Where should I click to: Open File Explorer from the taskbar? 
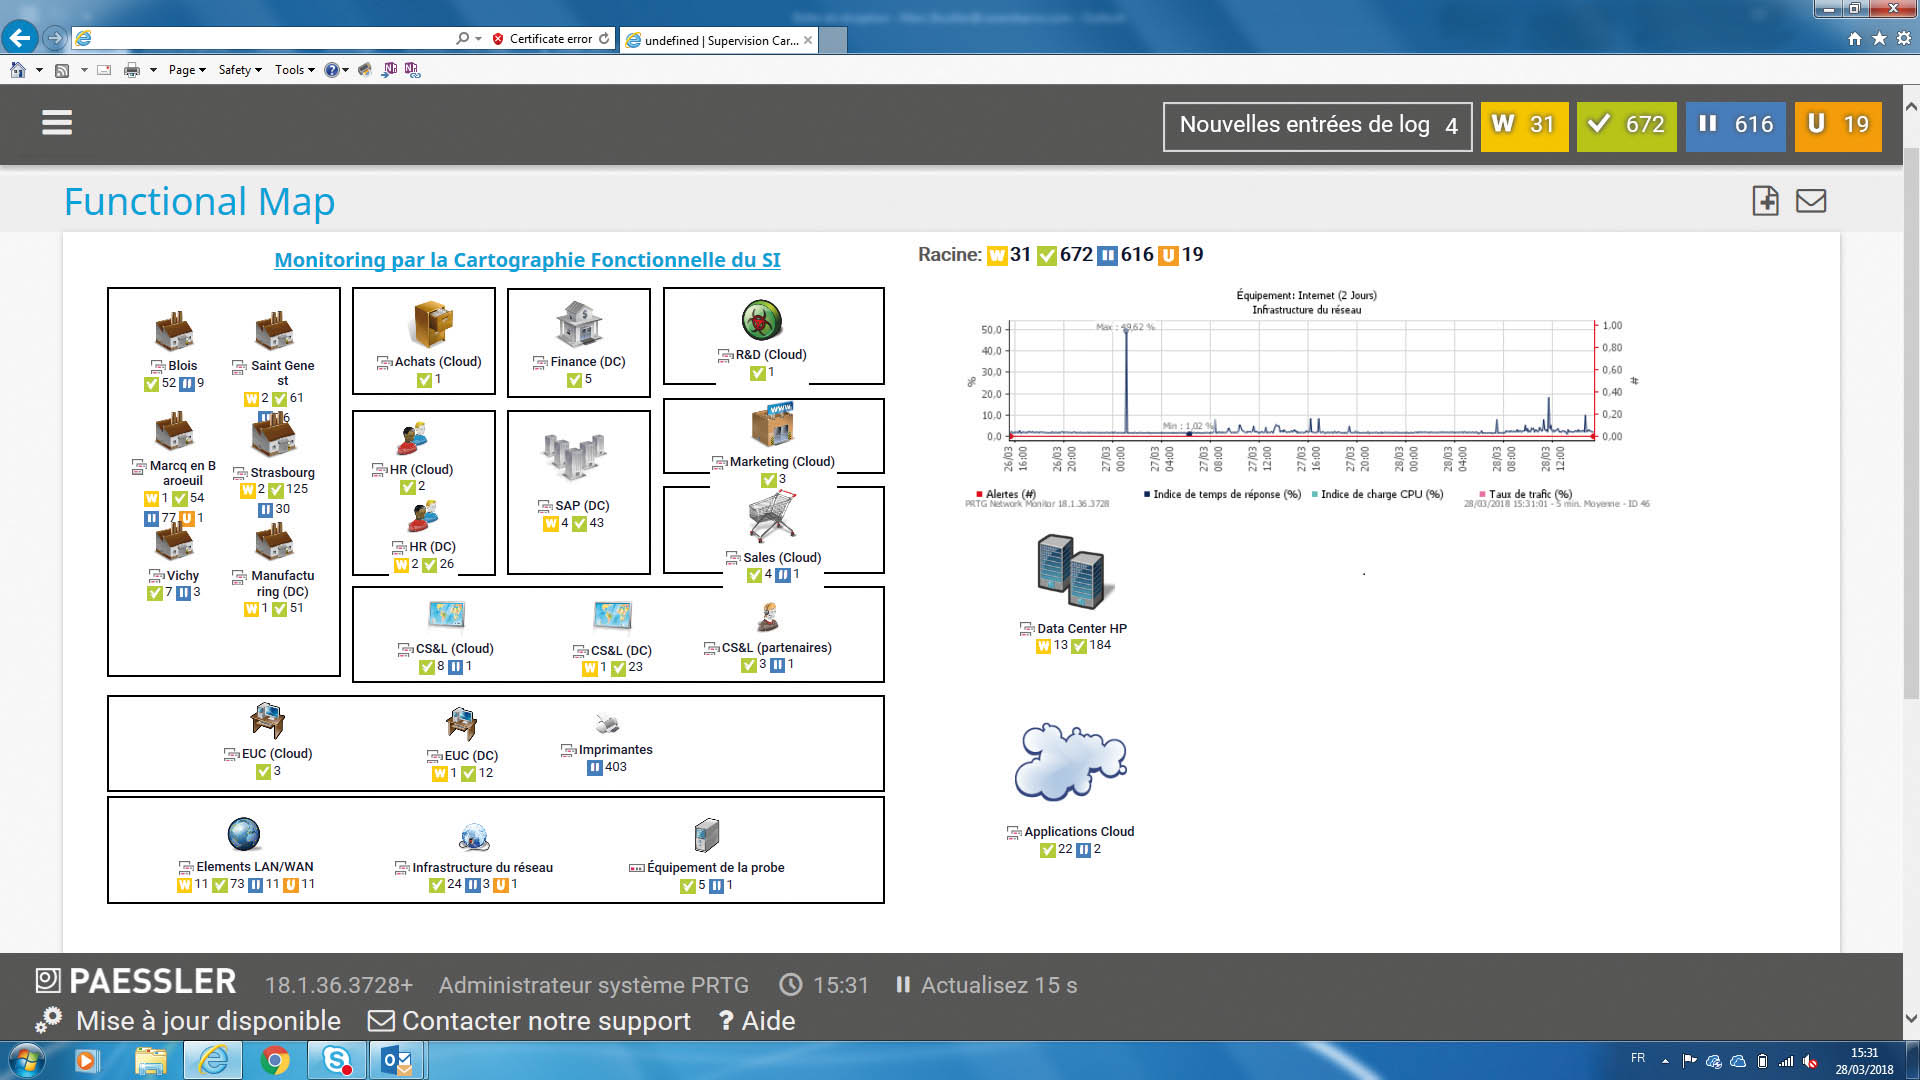150,1060
